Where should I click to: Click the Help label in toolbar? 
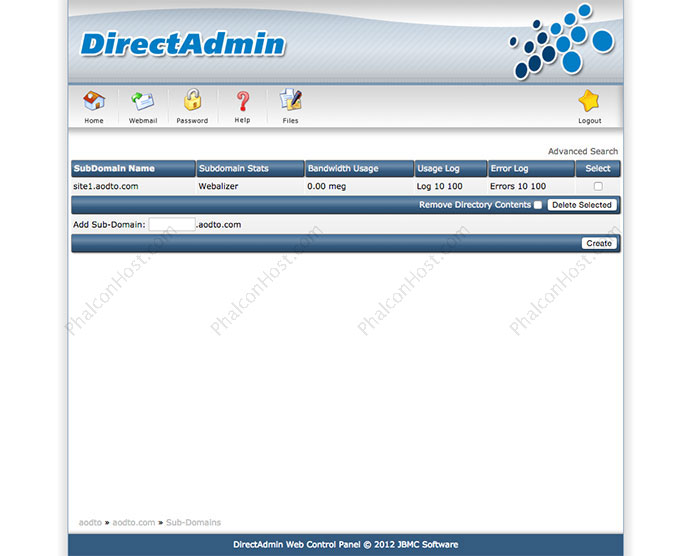tap(242, 120)
